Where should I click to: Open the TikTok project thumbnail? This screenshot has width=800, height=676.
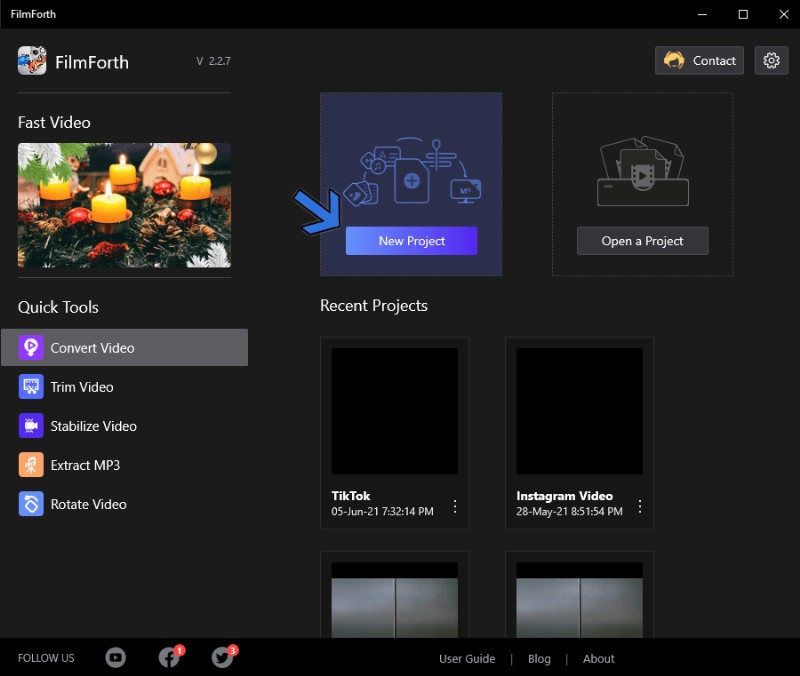point(394,411)
